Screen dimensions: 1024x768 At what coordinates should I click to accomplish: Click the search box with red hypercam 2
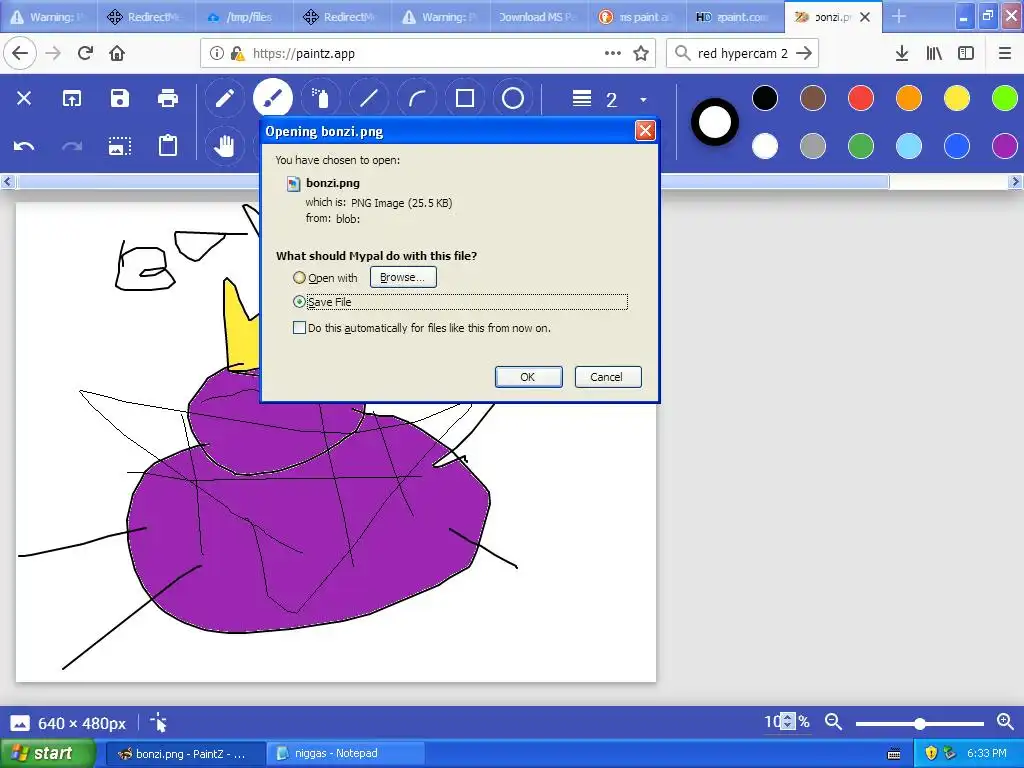tap(741, 54)
